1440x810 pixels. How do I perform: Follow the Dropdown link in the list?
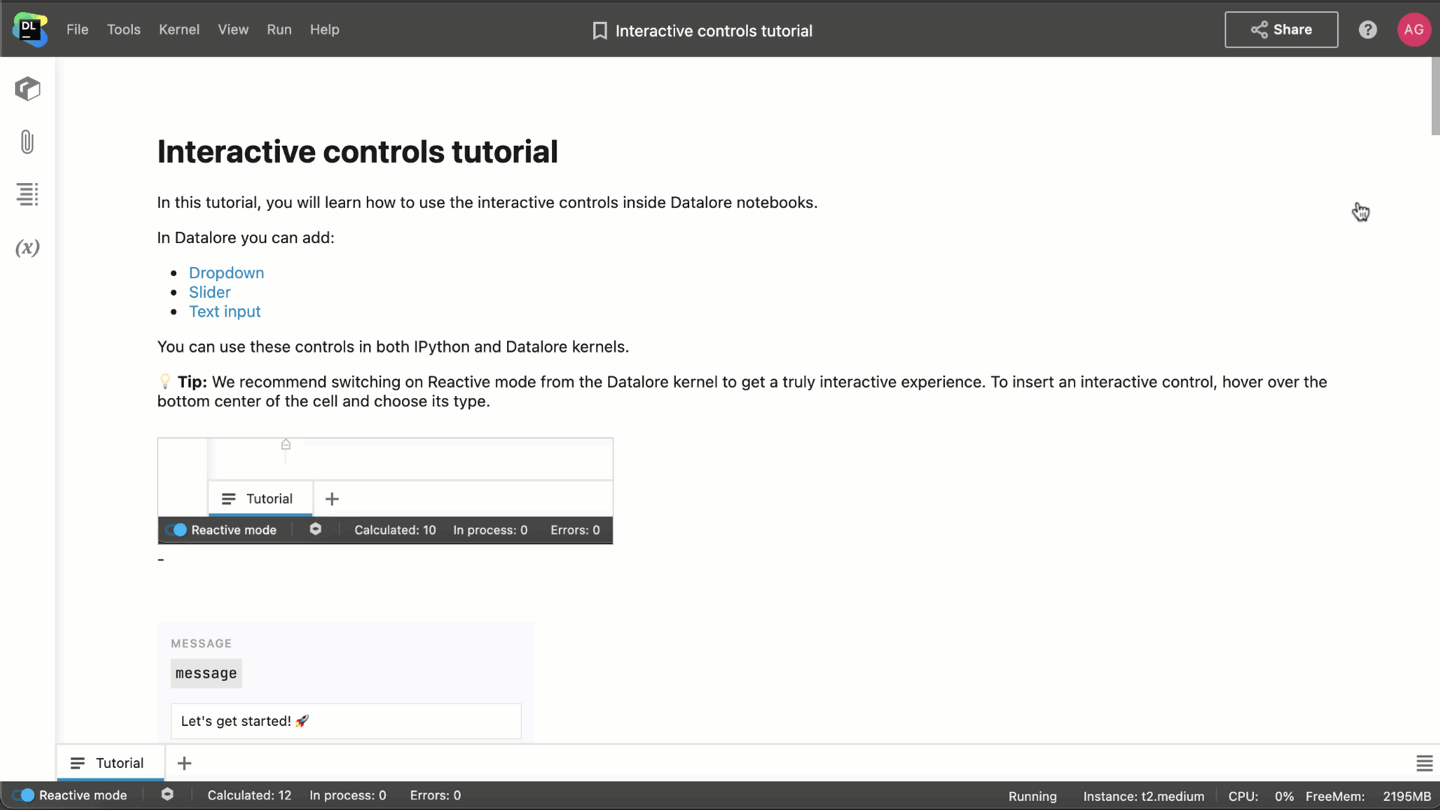[226, 273]
